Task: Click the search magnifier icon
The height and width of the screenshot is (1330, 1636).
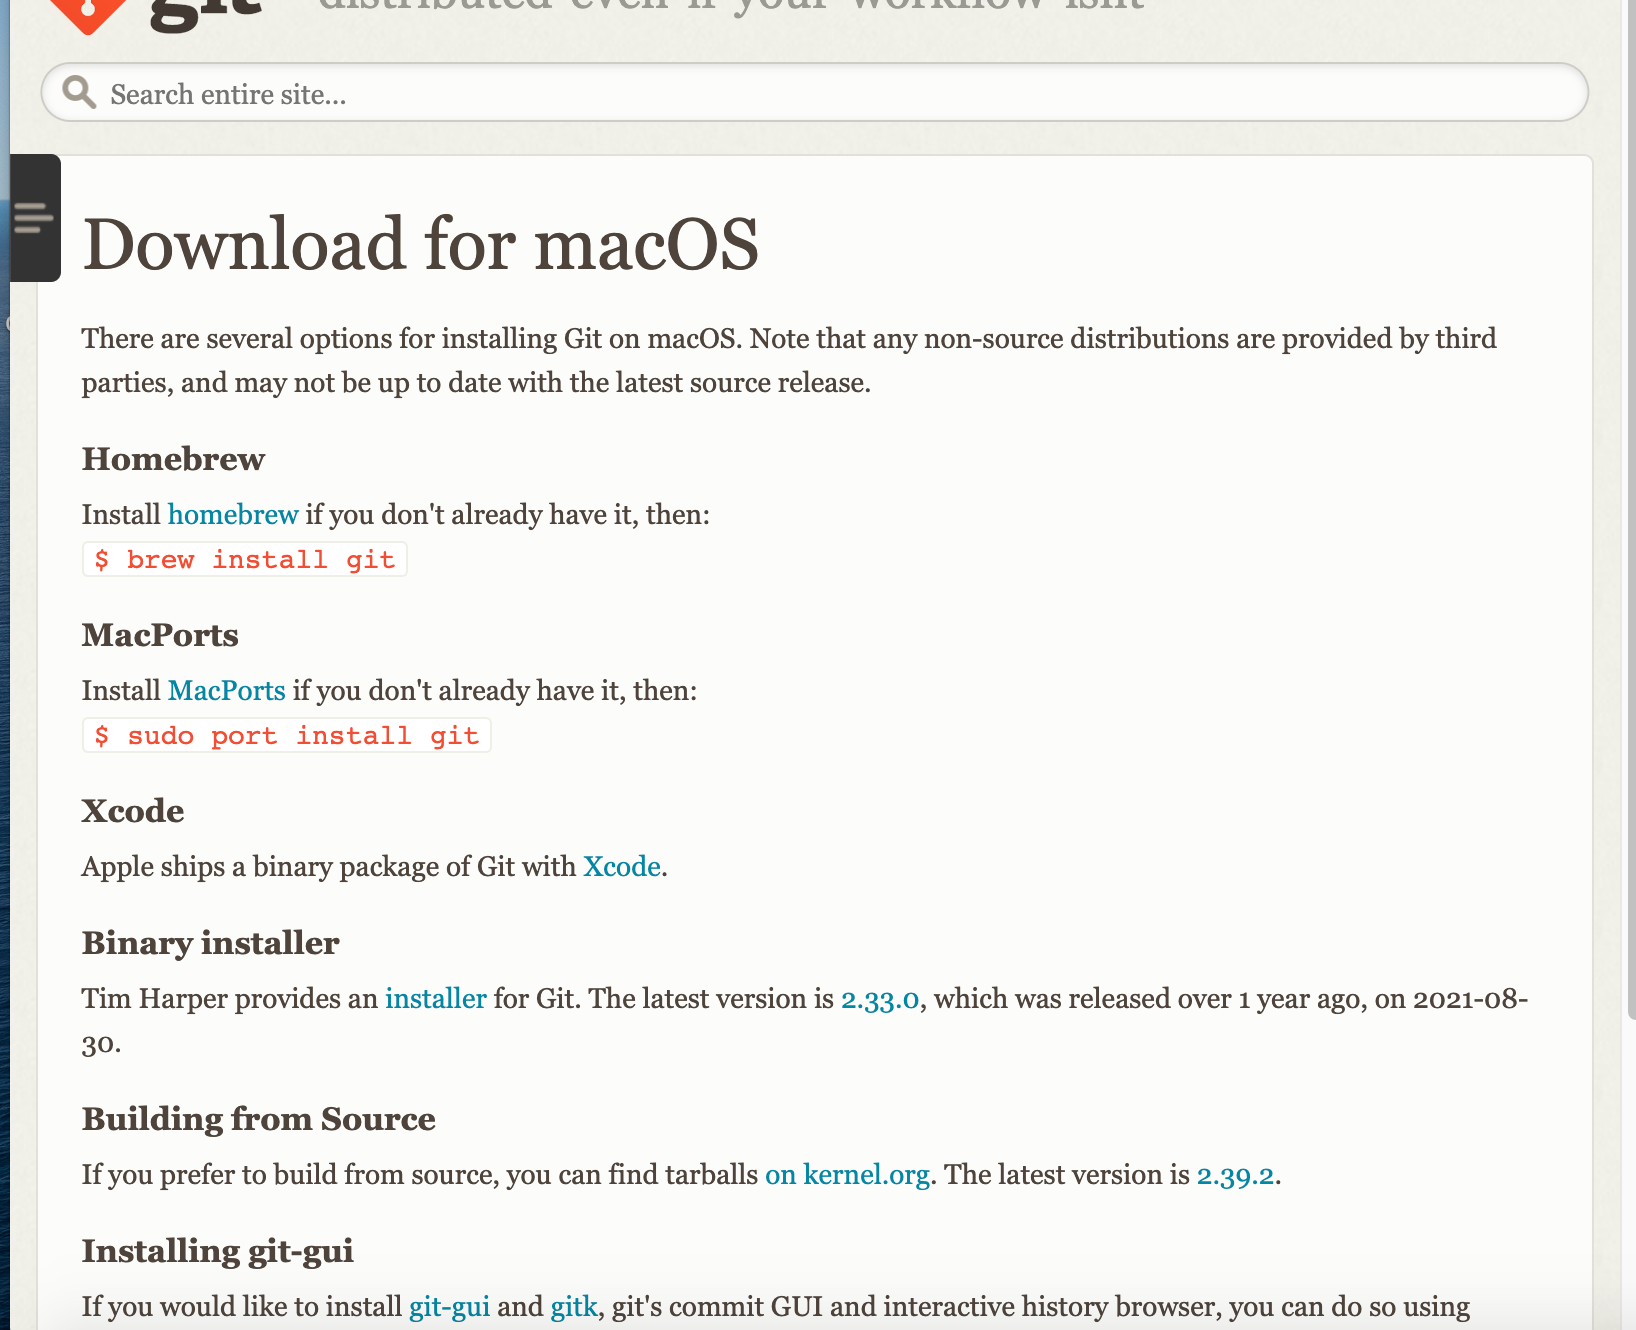Action: (x=79, y=93)
